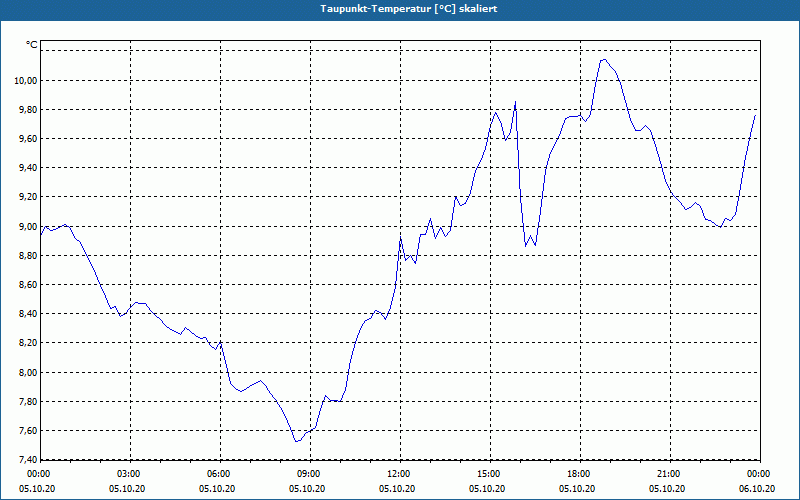The image size is (800, 500).
Task: Click the y-axis value 7,40
Action: (28, 459)
